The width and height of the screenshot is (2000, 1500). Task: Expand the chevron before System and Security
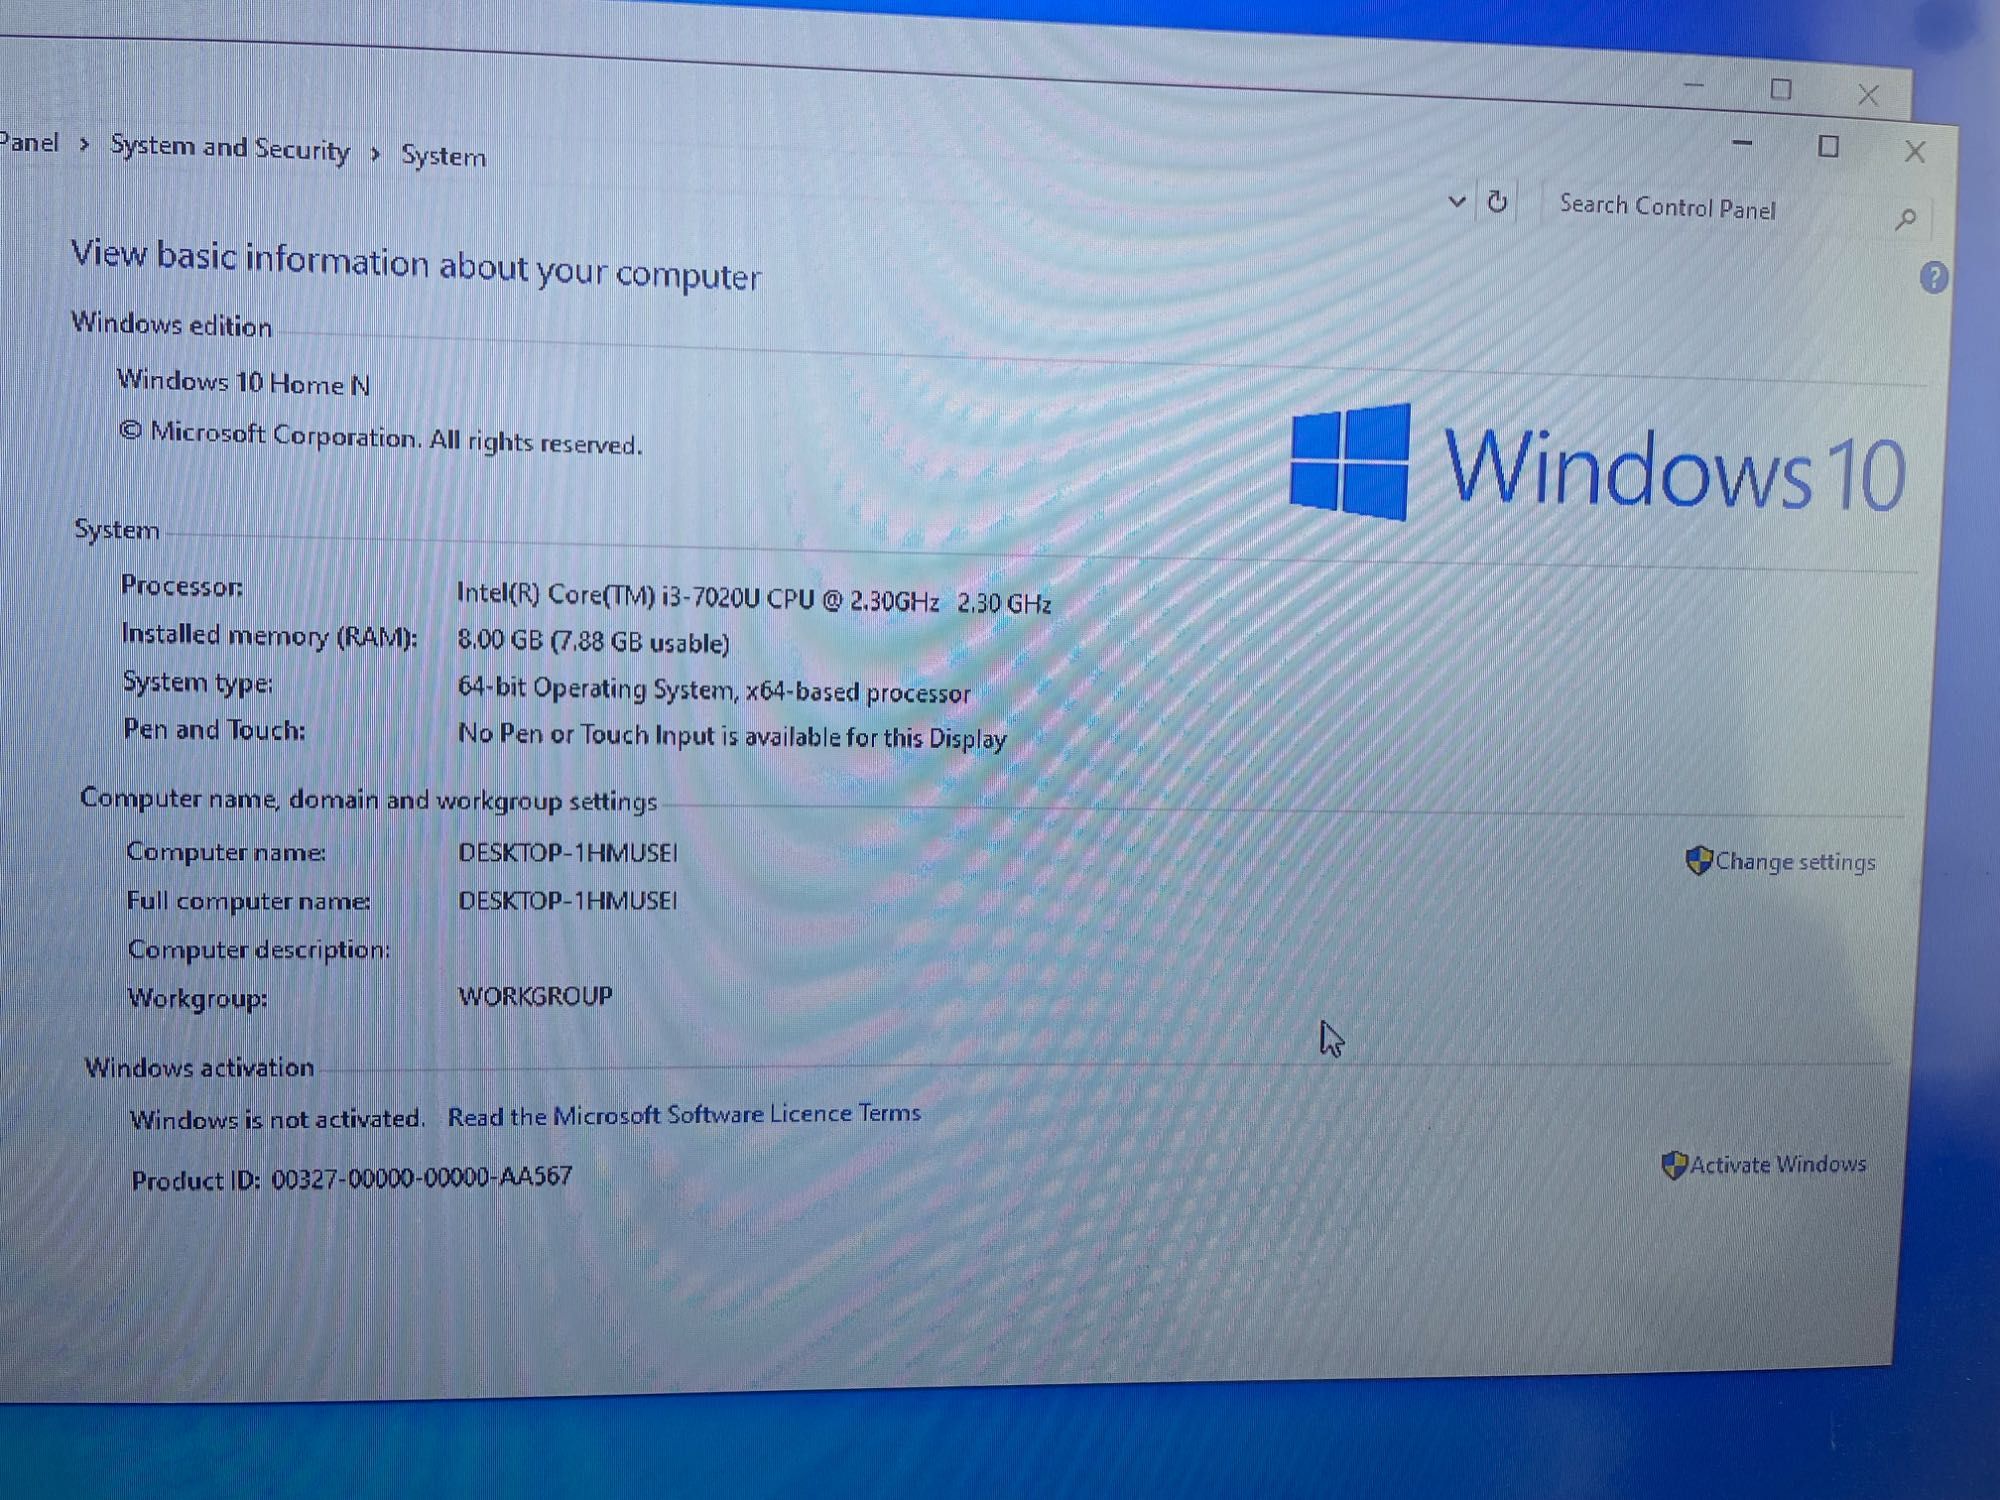click(85, 145)
